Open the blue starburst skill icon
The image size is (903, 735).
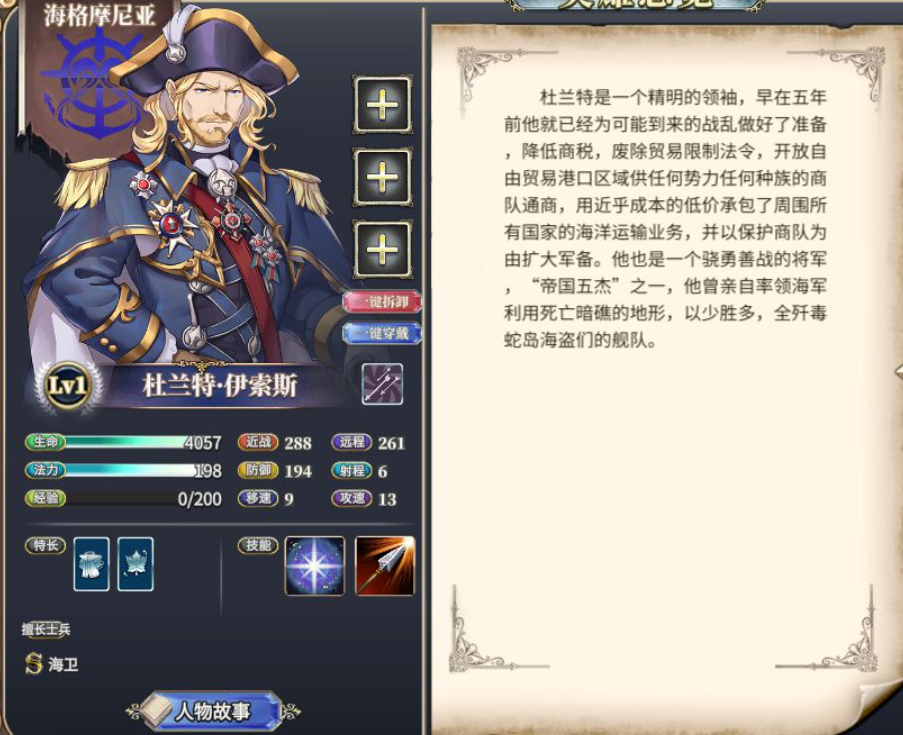click(x=314, y=566)
